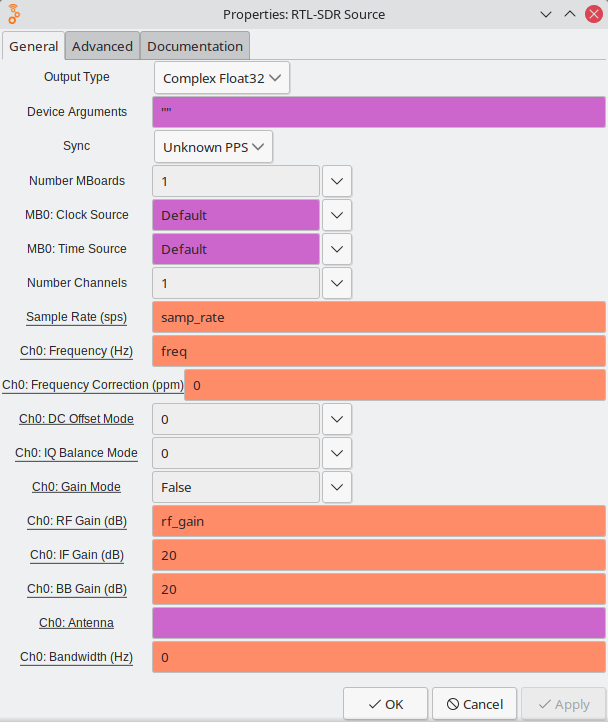Open the Number Channels dropdown arrow
Screen dimensions: 608x722
(338, 283)
